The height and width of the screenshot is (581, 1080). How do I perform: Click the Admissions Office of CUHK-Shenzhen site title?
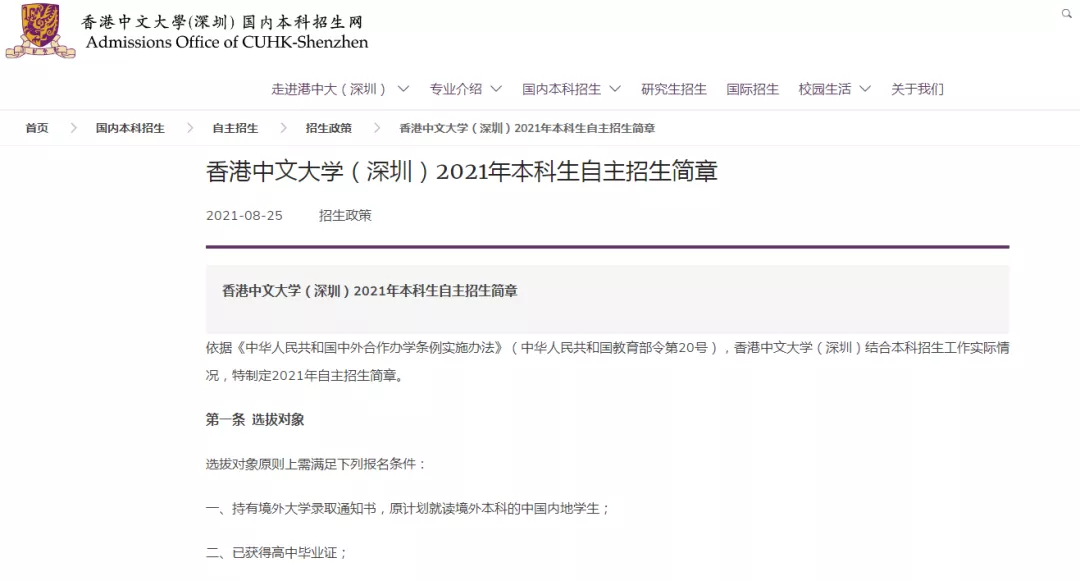(227, 42)
